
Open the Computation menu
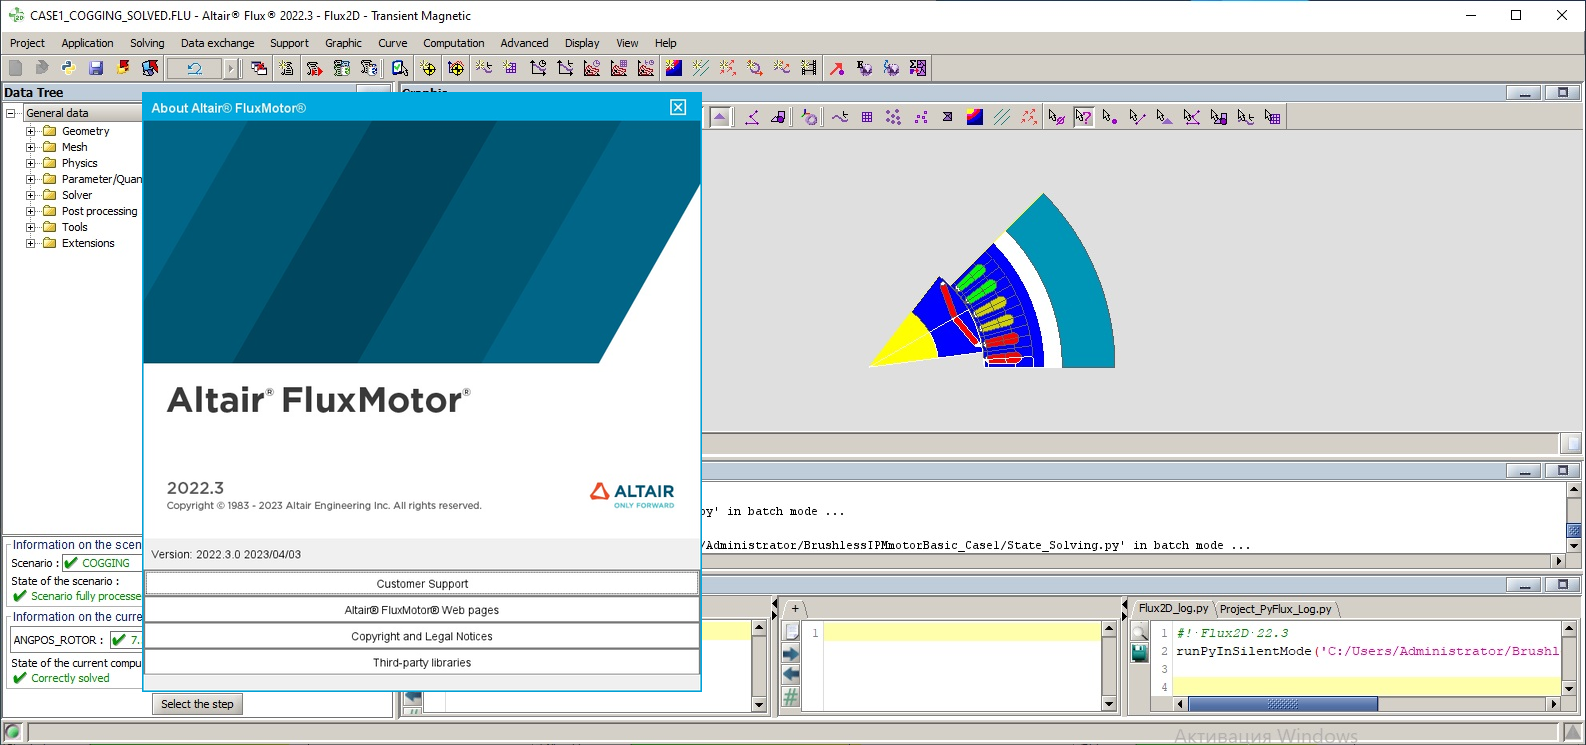click(x=453, y=43)
